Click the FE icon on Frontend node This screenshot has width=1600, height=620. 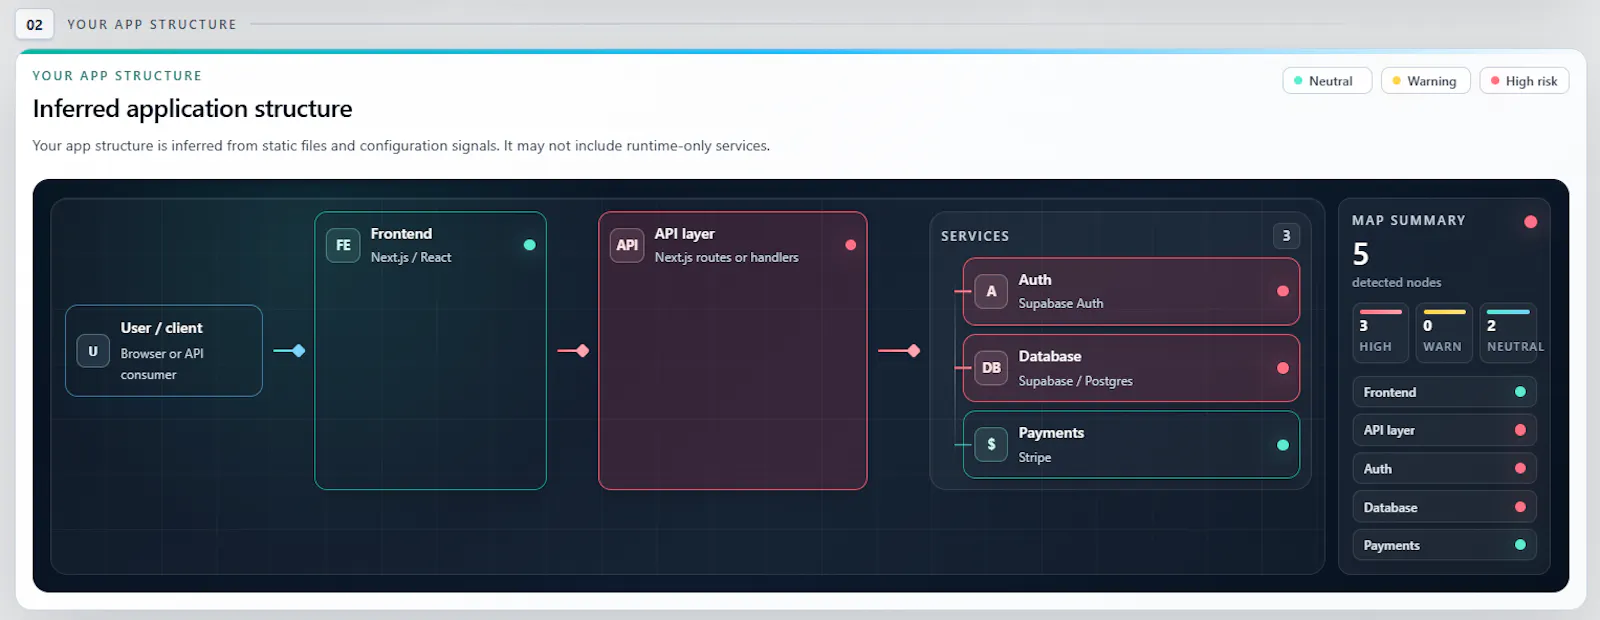tap(343, 245)
